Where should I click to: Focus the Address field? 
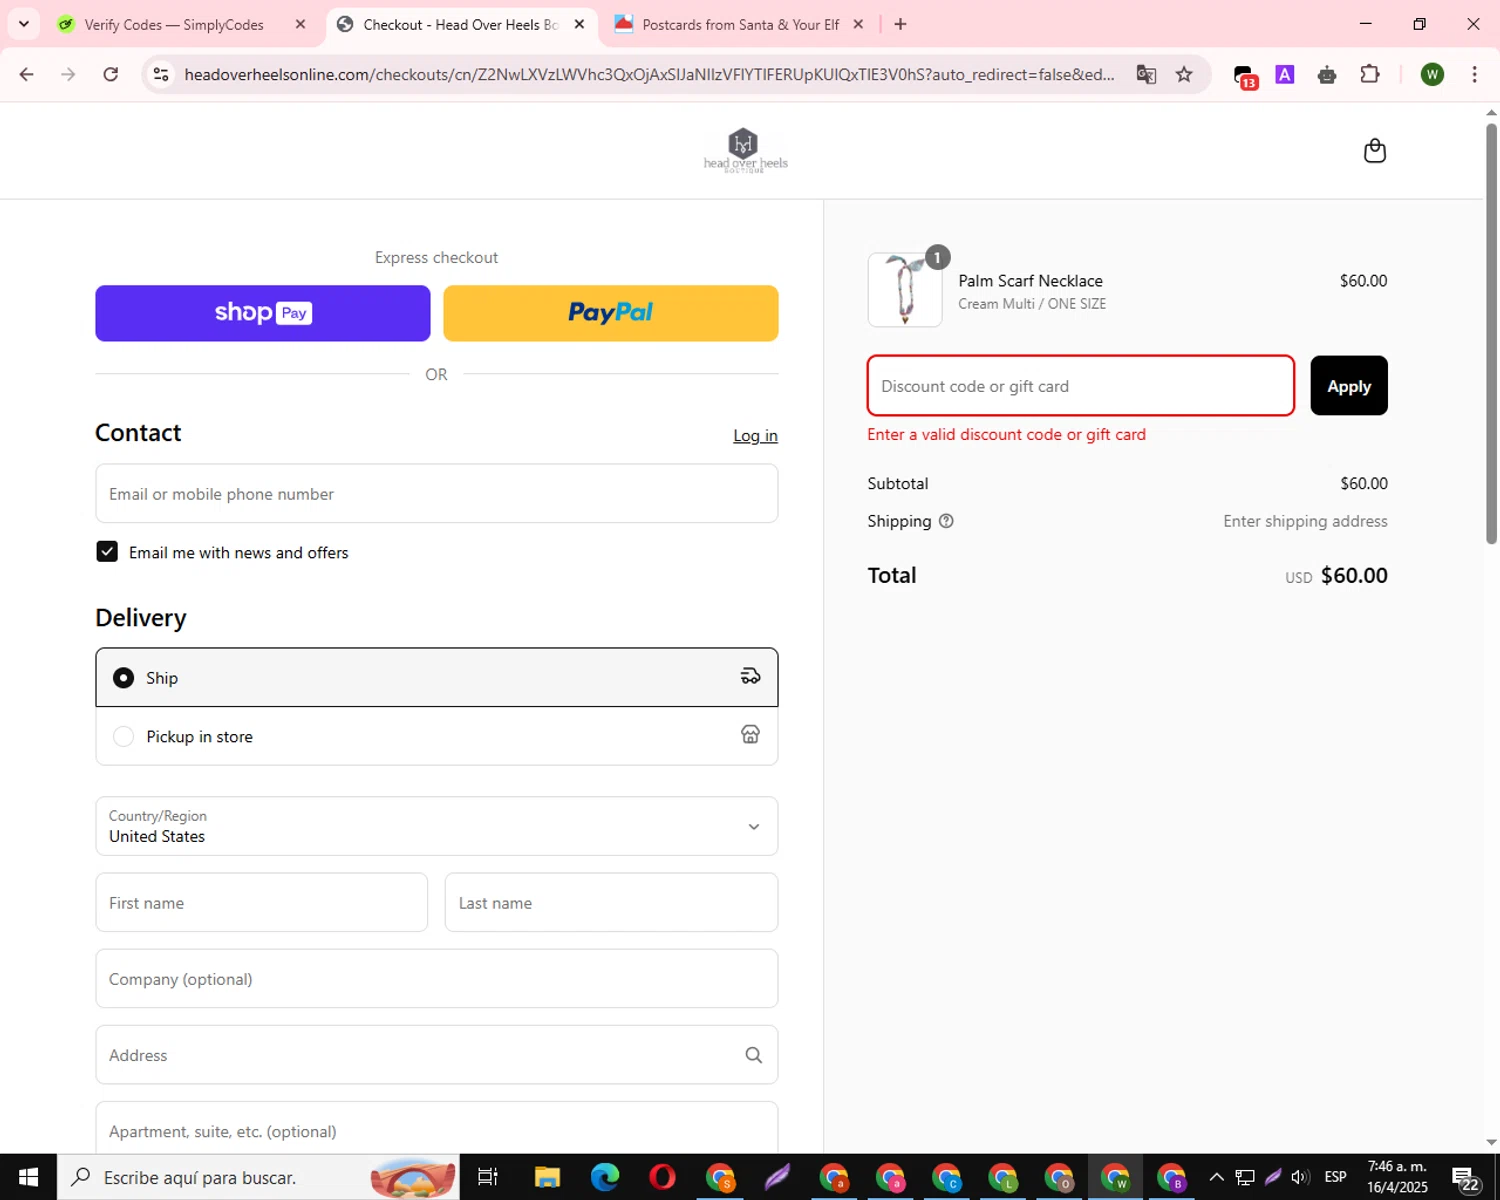point(437,1055)
